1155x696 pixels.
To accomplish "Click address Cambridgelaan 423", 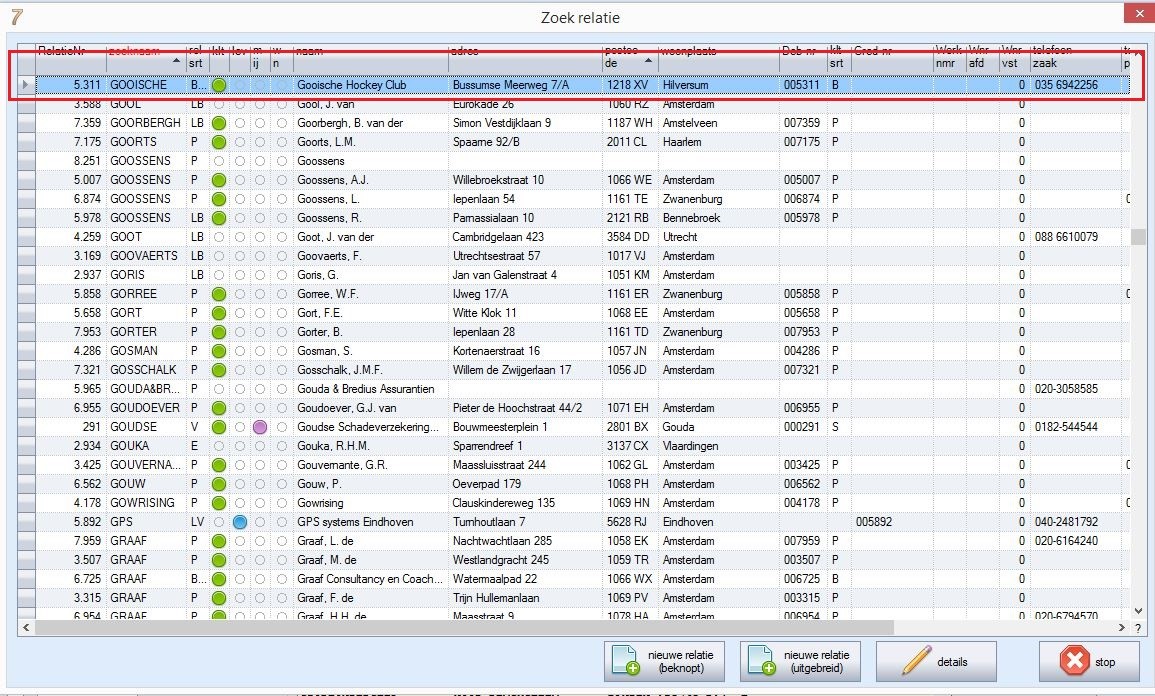I will tap(498, 237).
